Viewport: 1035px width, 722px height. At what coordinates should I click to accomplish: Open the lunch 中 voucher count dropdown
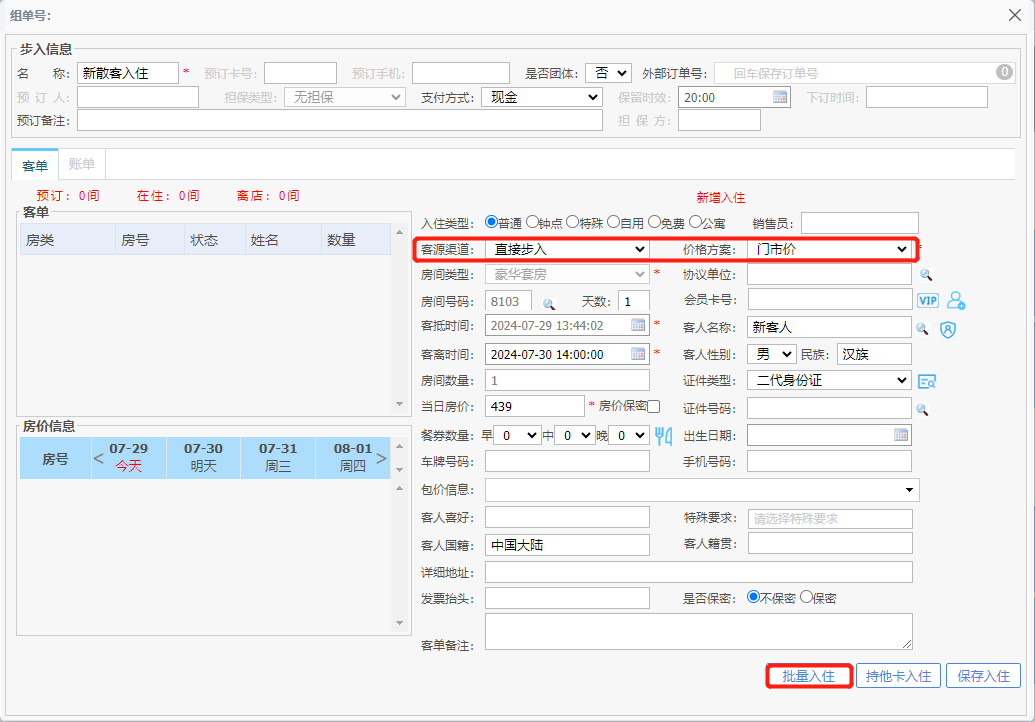click(x=576, y=436)
